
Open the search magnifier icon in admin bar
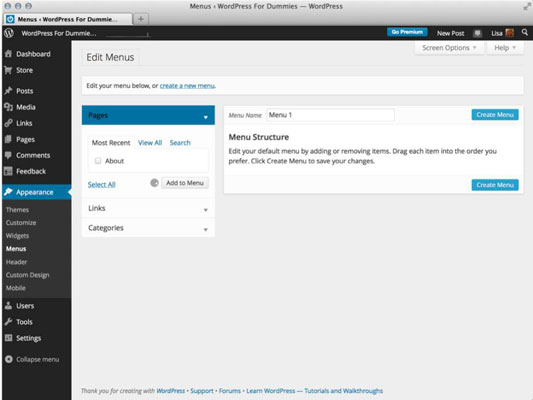coord(525,32)
